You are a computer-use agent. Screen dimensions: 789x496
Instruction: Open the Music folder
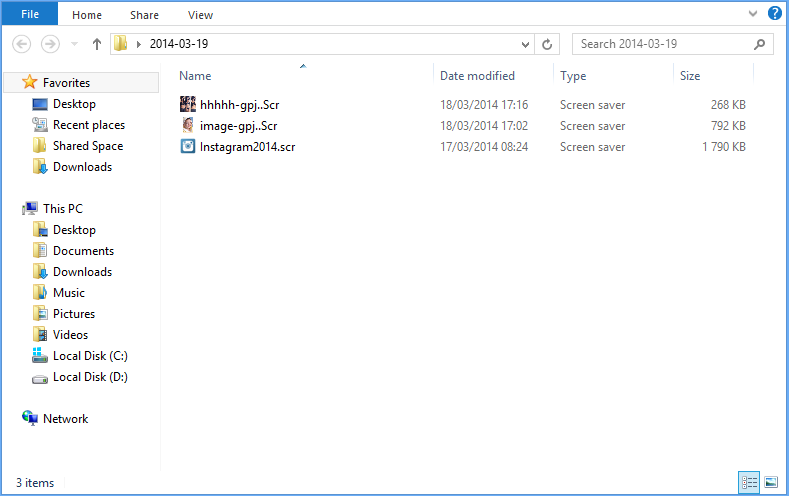coord(69,293)
